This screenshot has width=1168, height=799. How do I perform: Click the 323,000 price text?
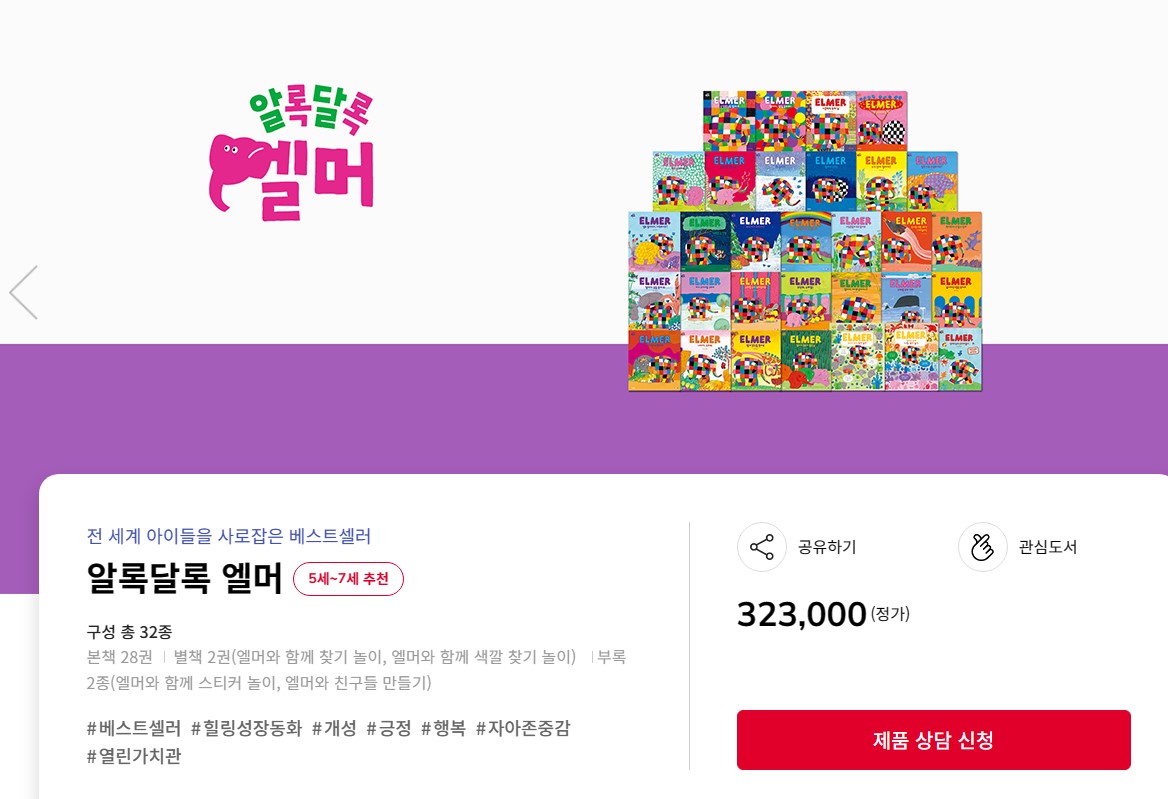[802, 615]
